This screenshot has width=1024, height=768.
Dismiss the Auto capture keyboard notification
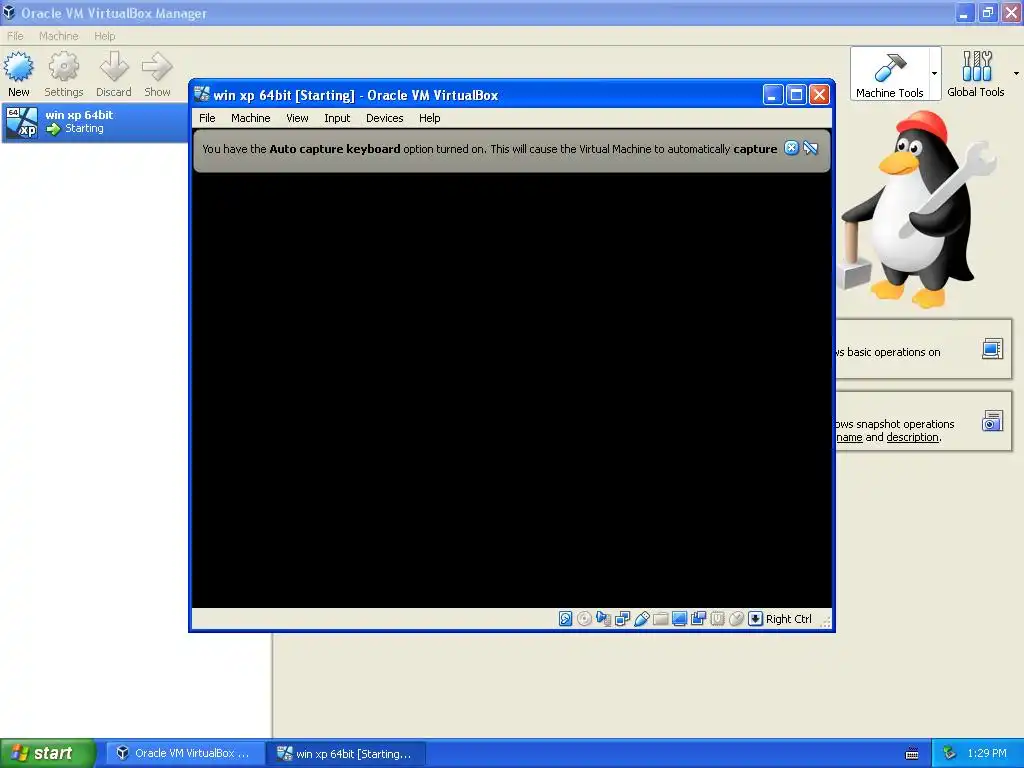coord(791,148)
